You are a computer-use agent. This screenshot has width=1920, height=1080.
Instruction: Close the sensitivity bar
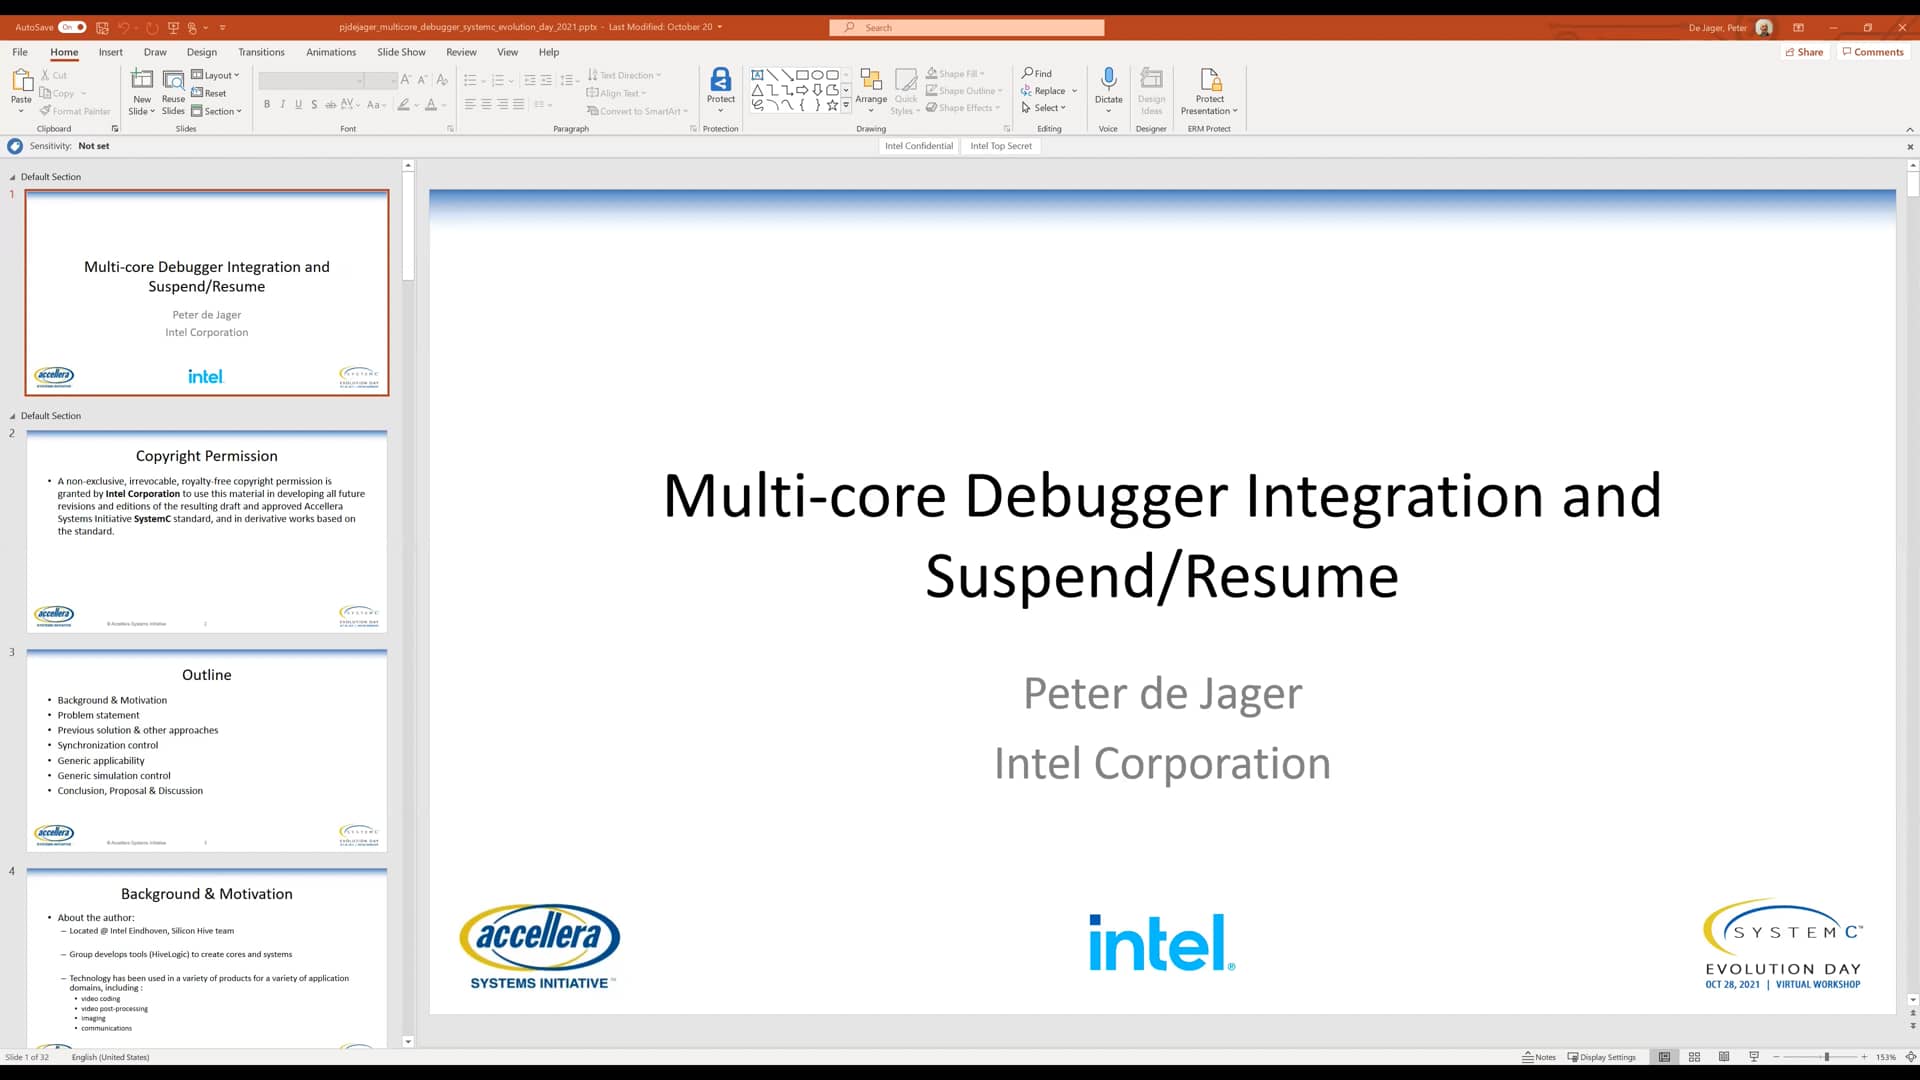click(x=1910, y=147)
